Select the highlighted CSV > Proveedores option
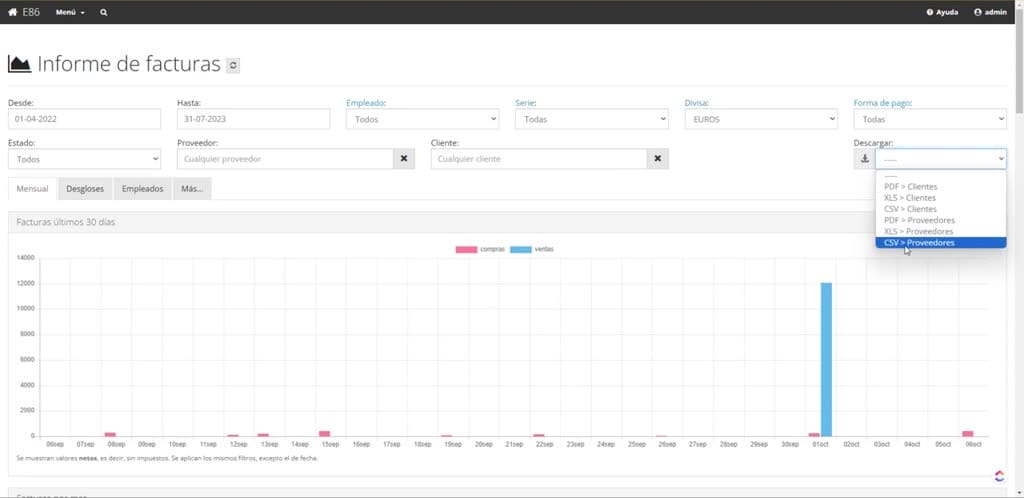 coord(941,243)
